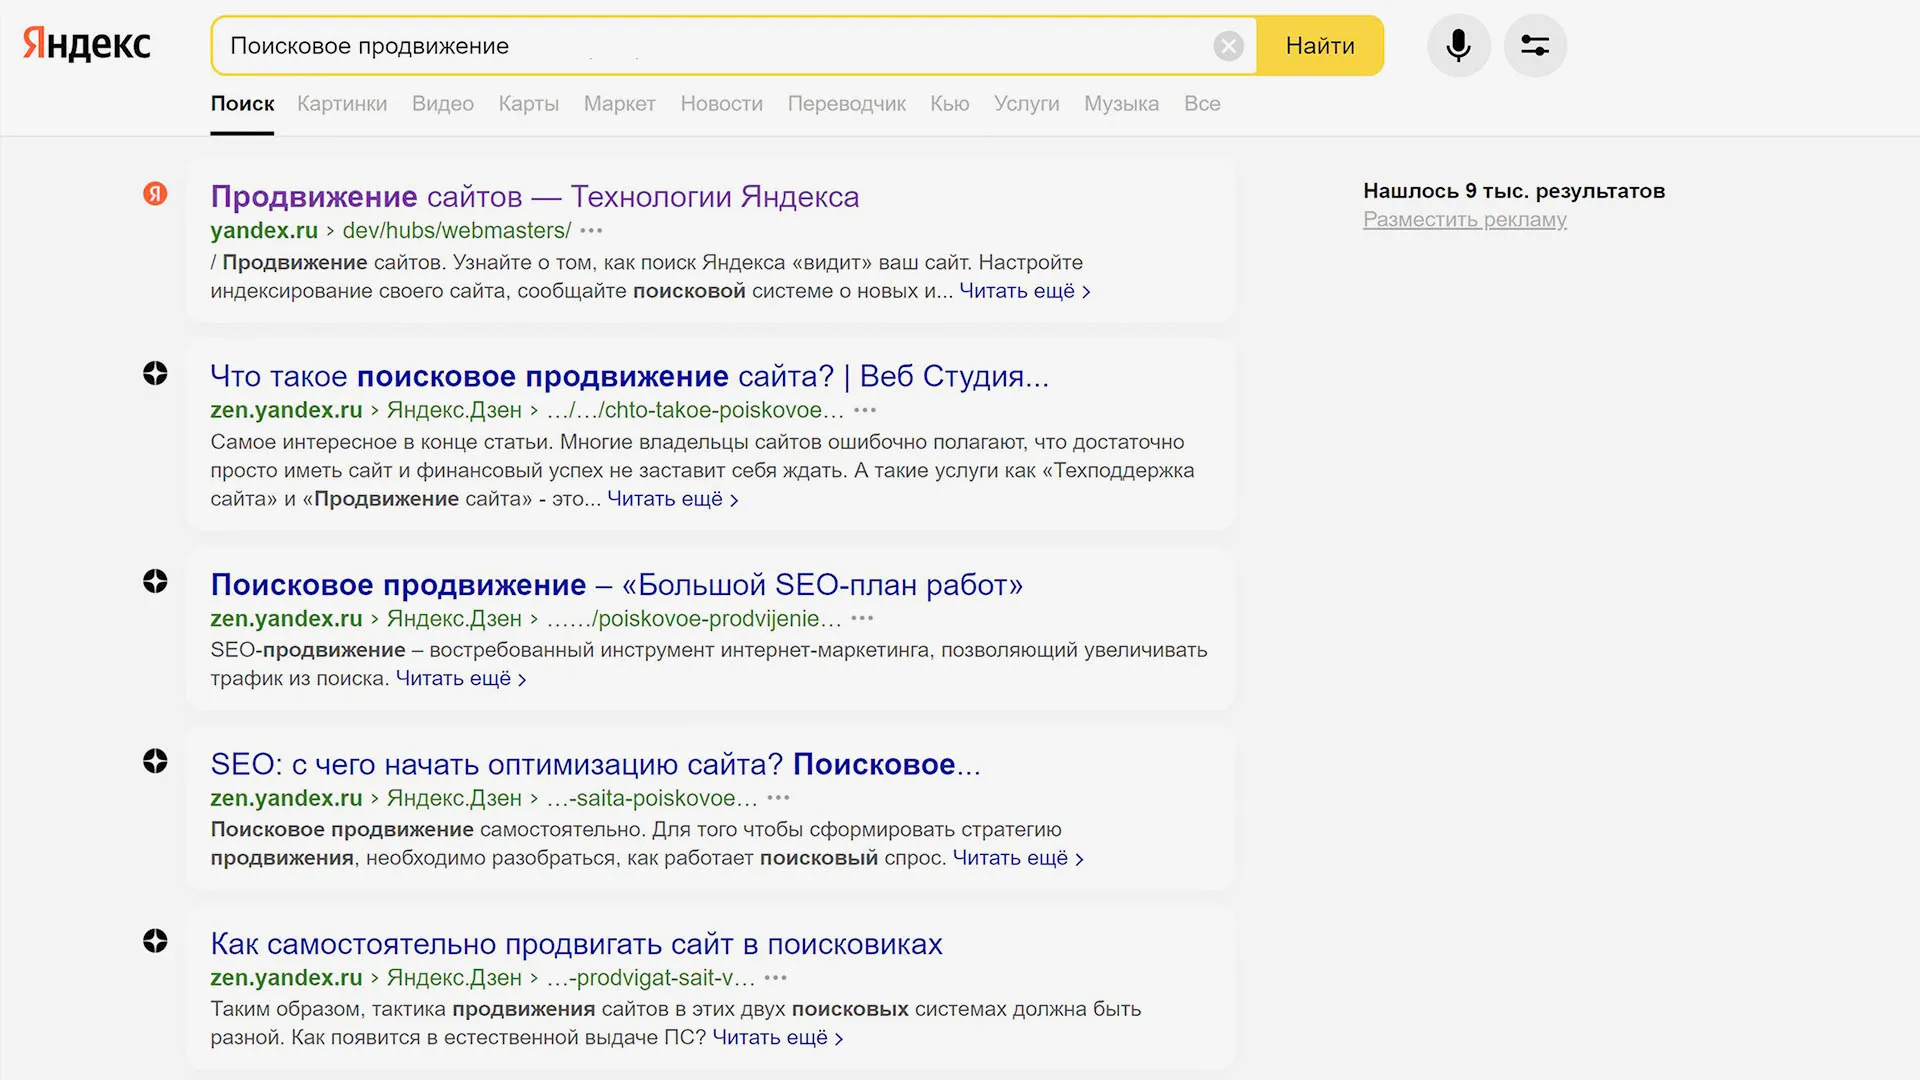1920x1080 pixels.
Task: Expand 'Читать ещё' under SEO-продвижение snippet
Action: coord(460,679)
